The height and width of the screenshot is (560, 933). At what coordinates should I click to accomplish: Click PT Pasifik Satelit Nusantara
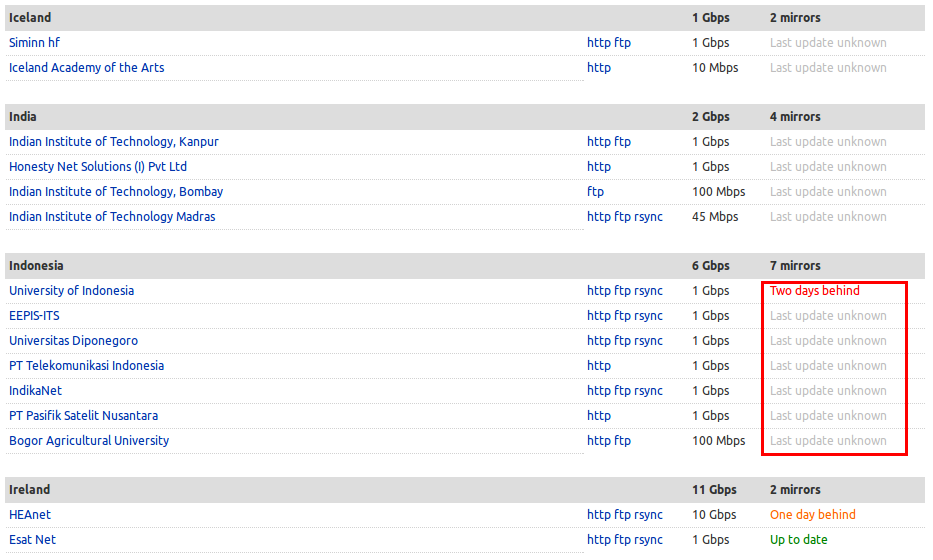(83, 416)
